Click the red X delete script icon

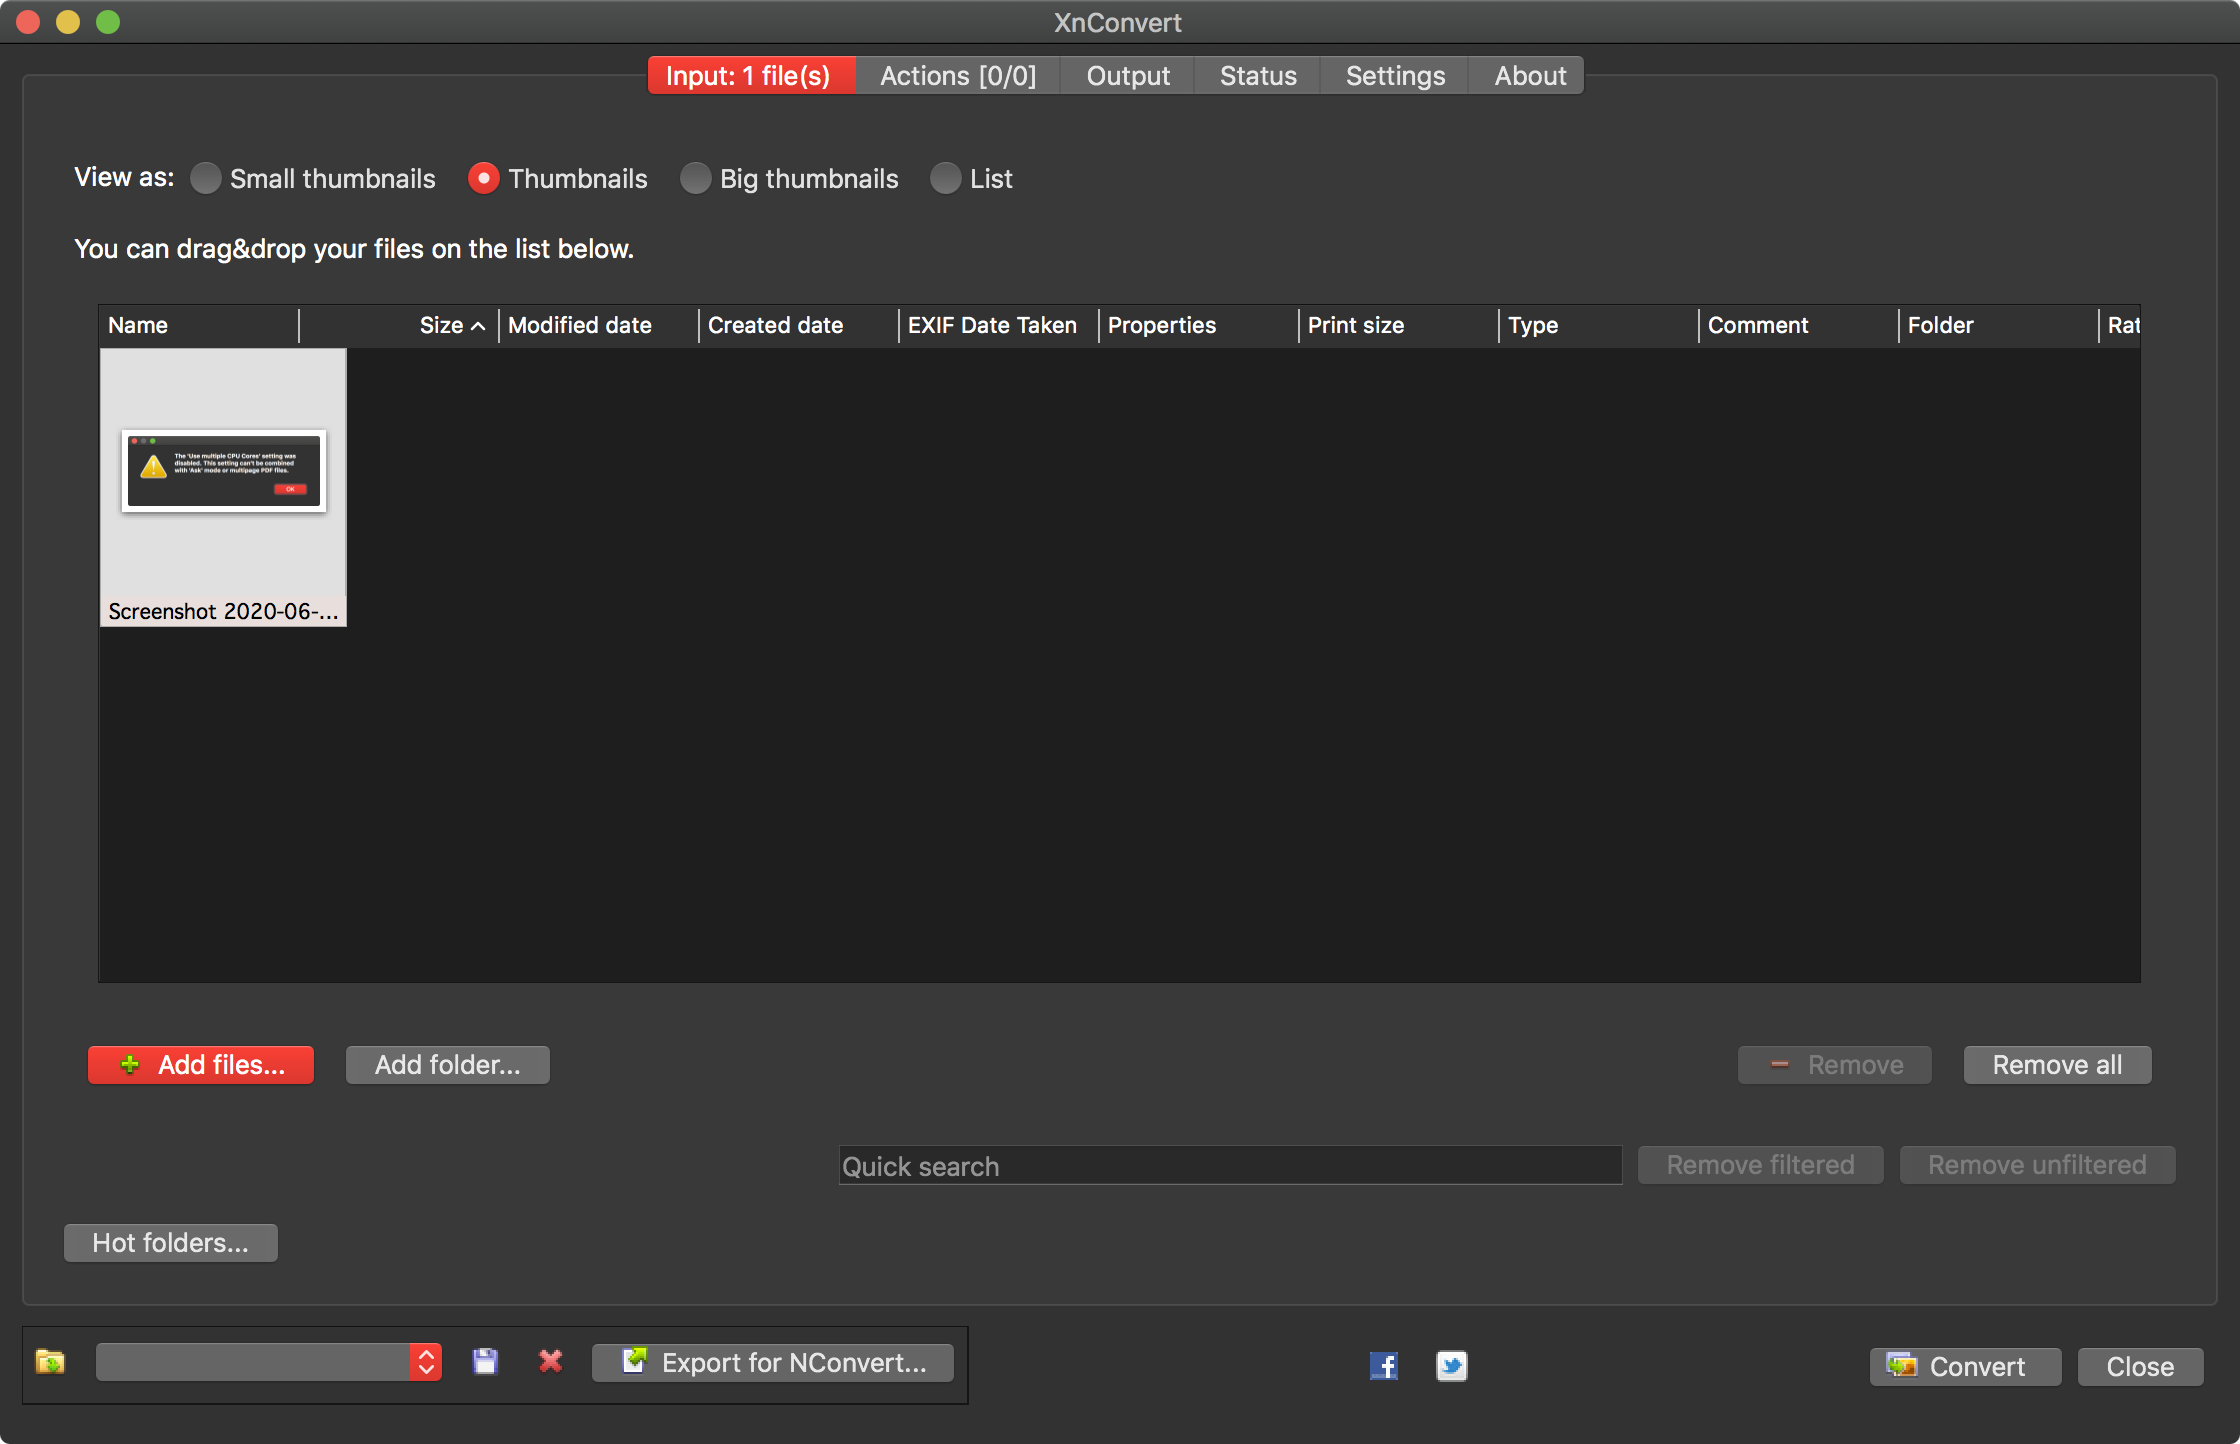pos(550,1362)
